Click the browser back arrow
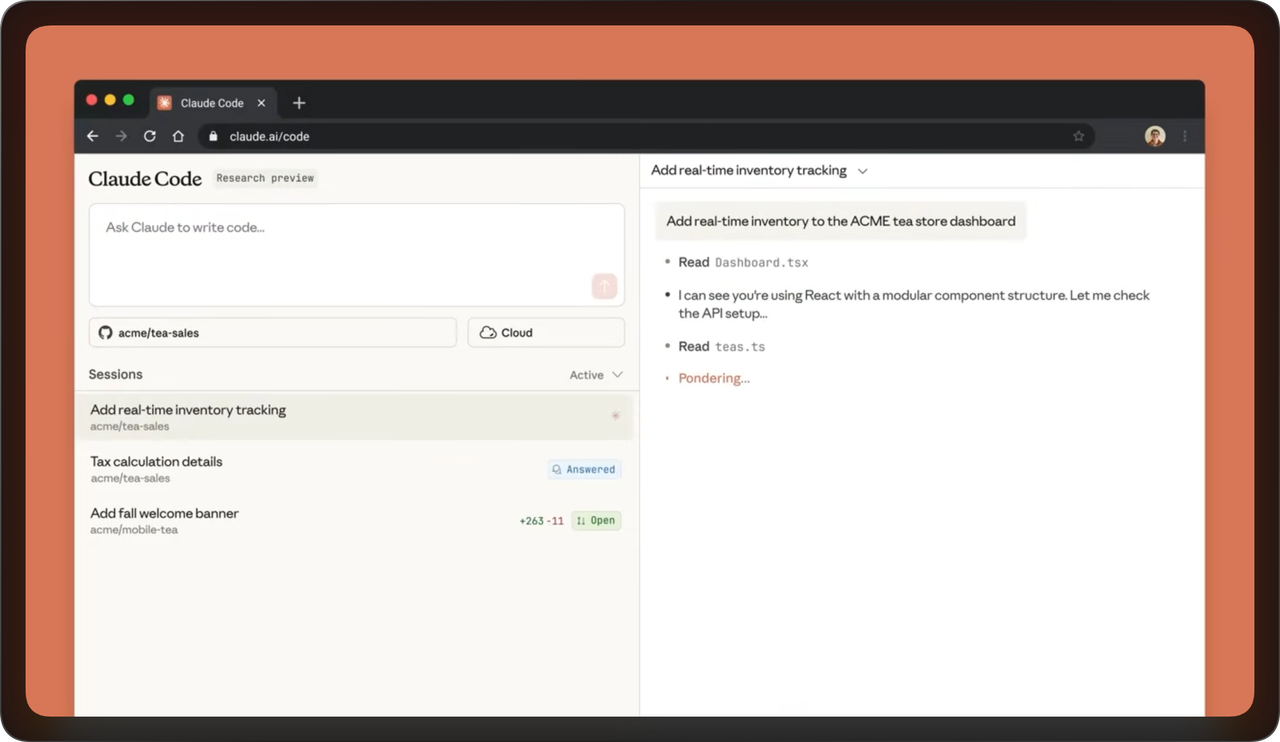The height and width of the screenshot is (742, 1280). (x=93, y=136)
